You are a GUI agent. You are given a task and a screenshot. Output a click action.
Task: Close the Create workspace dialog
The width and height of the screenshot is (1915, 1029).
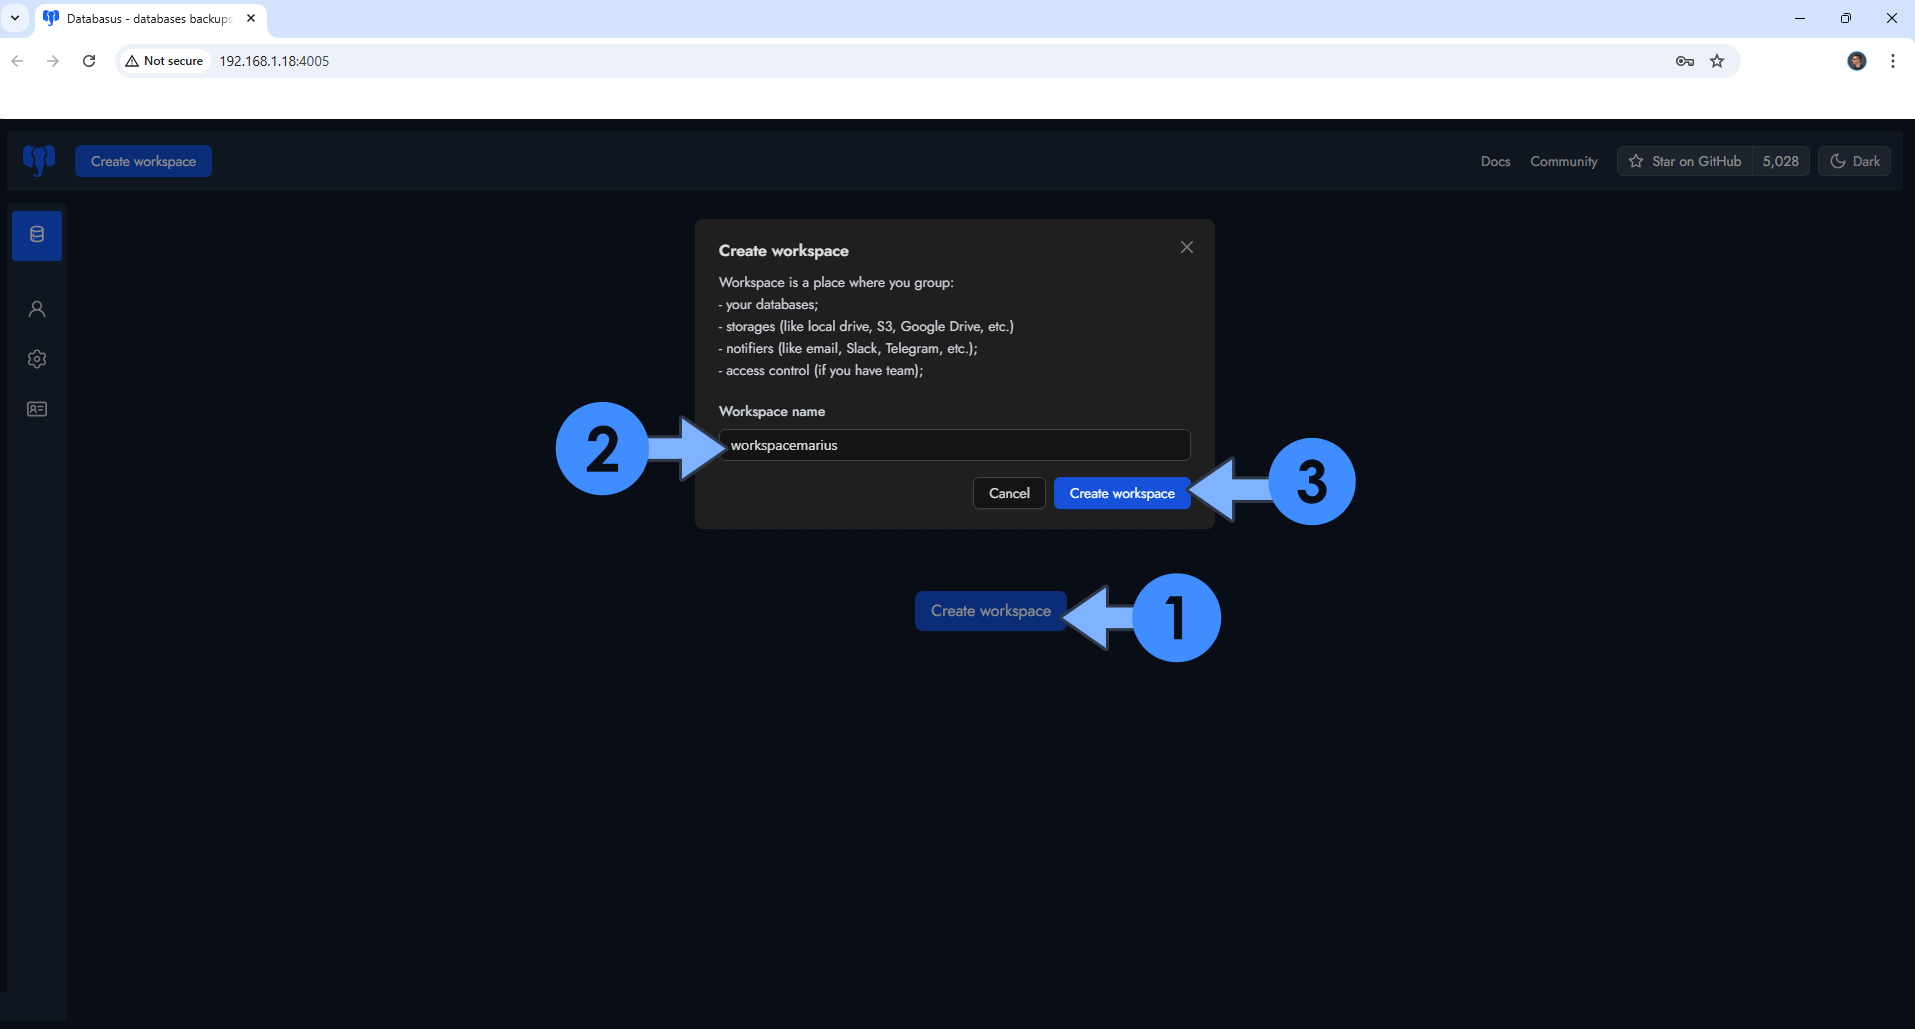pyautogui.click(x=1186, y=247)
